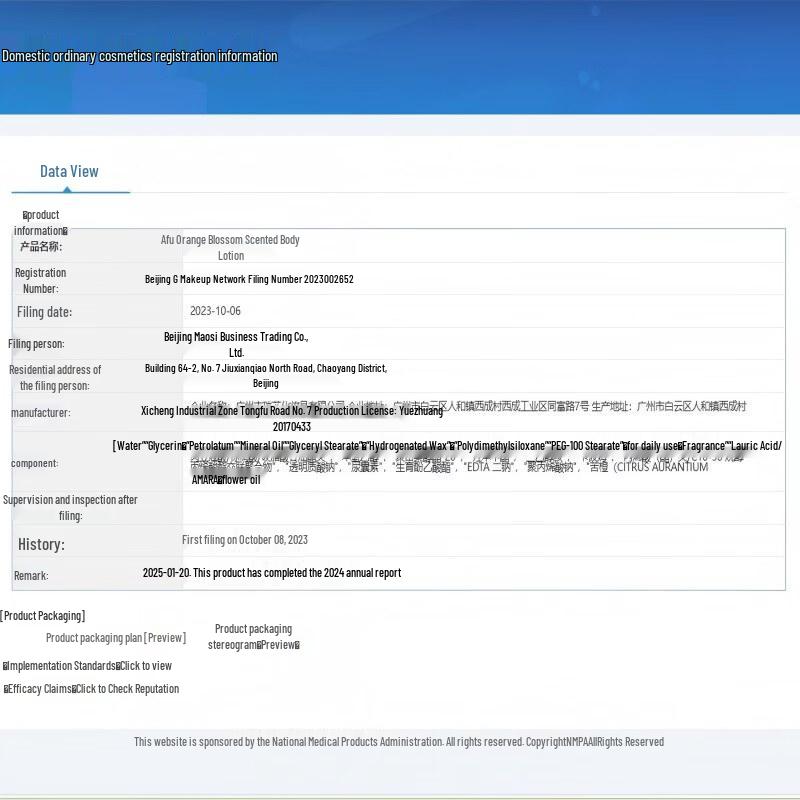Click the filing number 2023002652 value
This screenshot has height=800, width=800.
tap(249, 280)
